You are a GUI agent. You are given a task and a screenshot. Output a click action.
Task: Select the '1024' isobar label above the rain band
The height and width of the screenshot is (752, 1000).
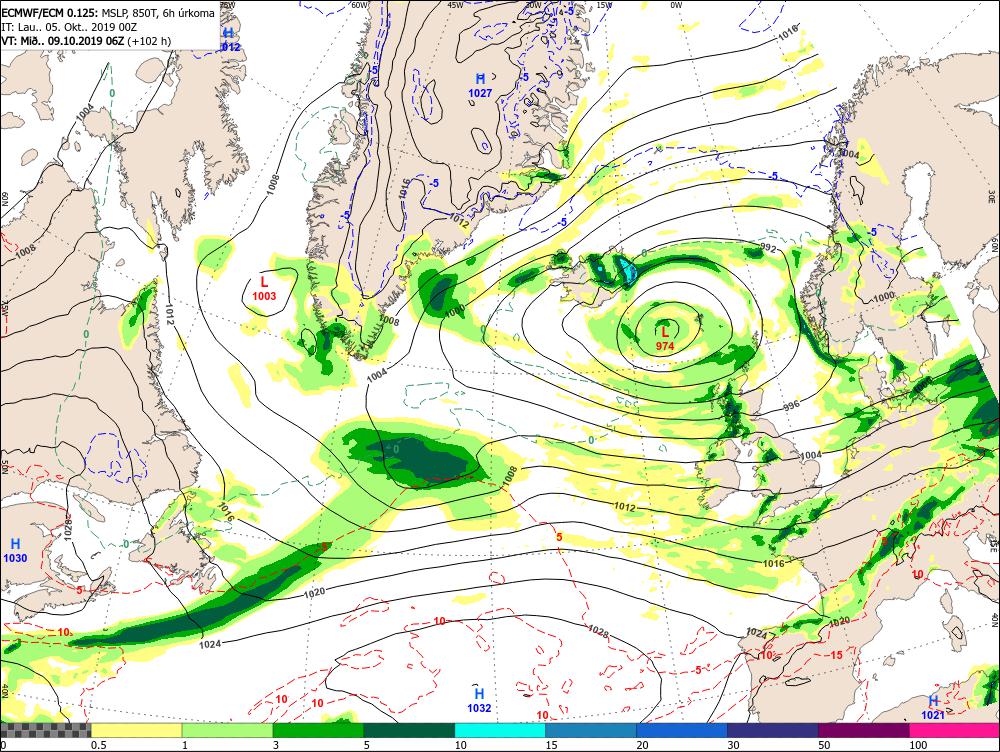[x=210, y=644]
